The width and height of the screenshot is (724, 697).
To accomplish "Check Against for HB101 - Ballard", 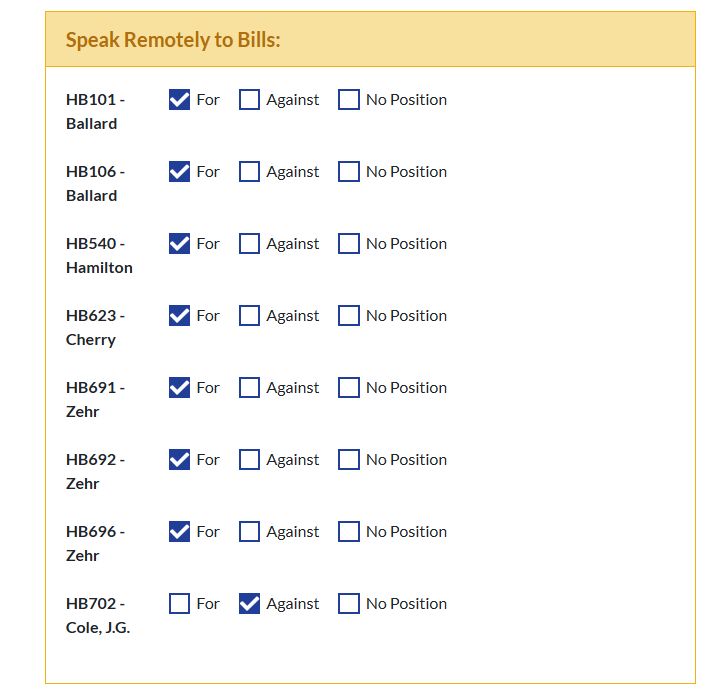I will click(x=250, y=100).
